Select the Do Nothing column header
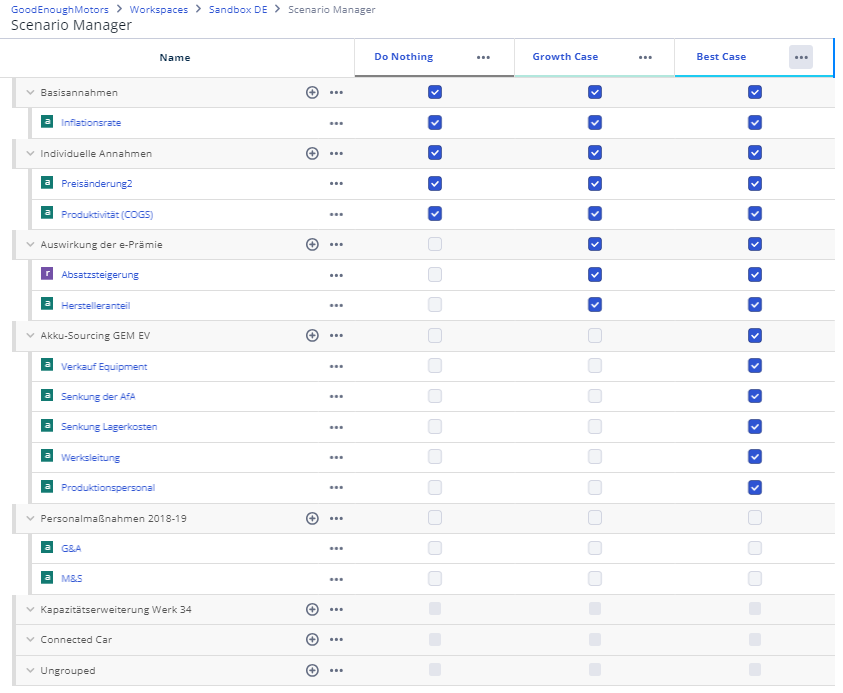 (x=403, y=57)
